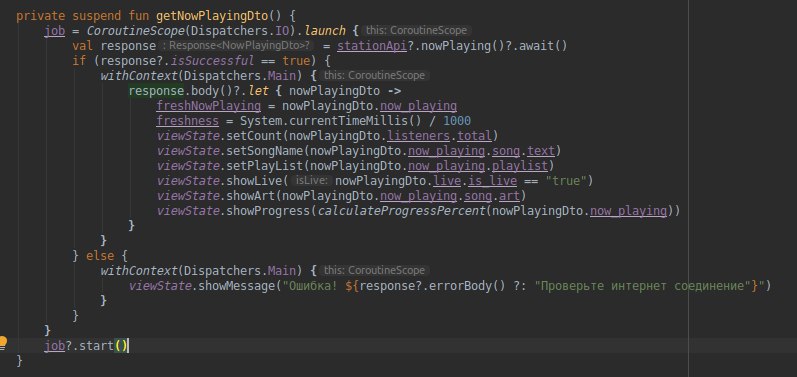797x377 pixels.
Task: Click setSongName method call
Action: tap(265, 151)
